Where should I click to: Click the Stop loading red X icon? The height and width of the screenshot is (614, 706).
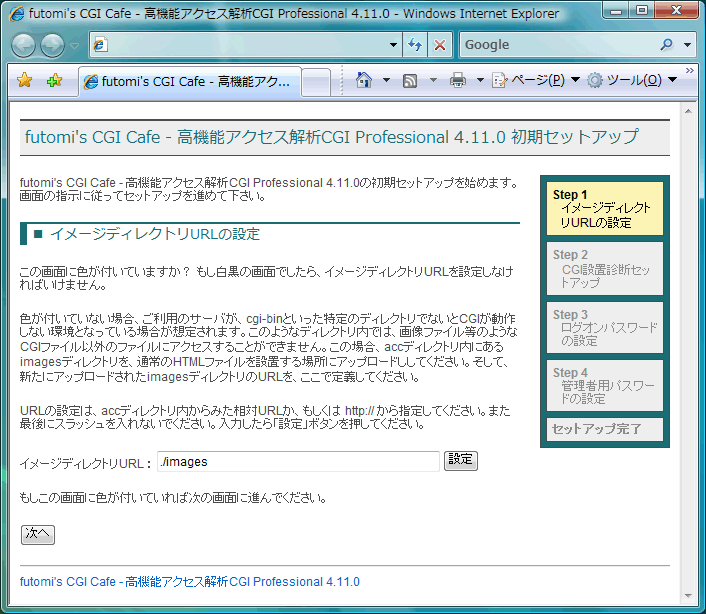pos(439,45)
